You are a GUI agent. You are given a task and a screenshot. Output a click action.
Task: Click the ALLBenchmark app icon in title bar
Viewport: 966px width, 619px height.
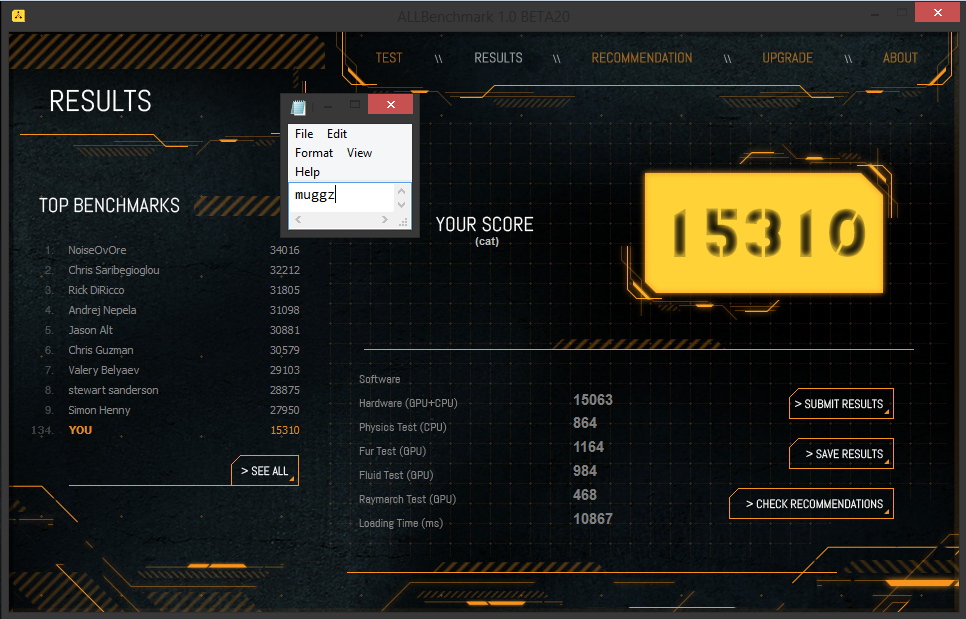[x=18, y=16]
